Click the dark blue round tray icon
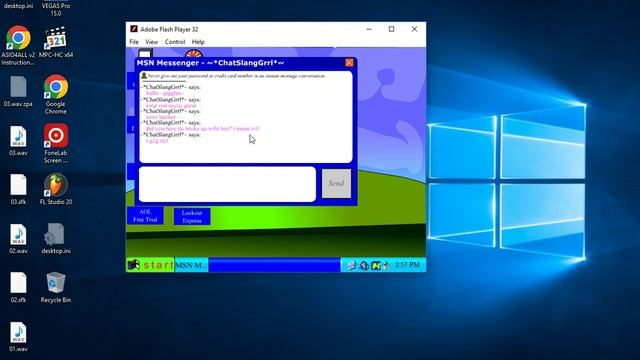This screenshot has width=640, height=360. coord(364,265)
